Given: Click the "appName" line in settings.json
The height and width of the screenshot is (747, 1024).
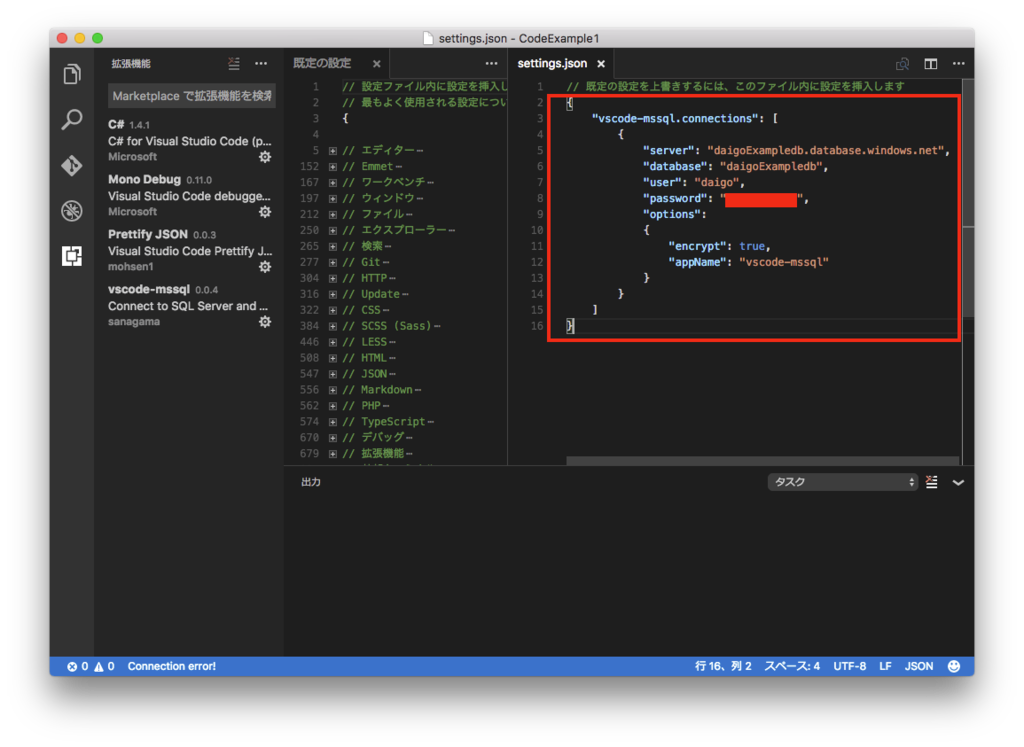Looking at the screenshot, I should point(748,262).
